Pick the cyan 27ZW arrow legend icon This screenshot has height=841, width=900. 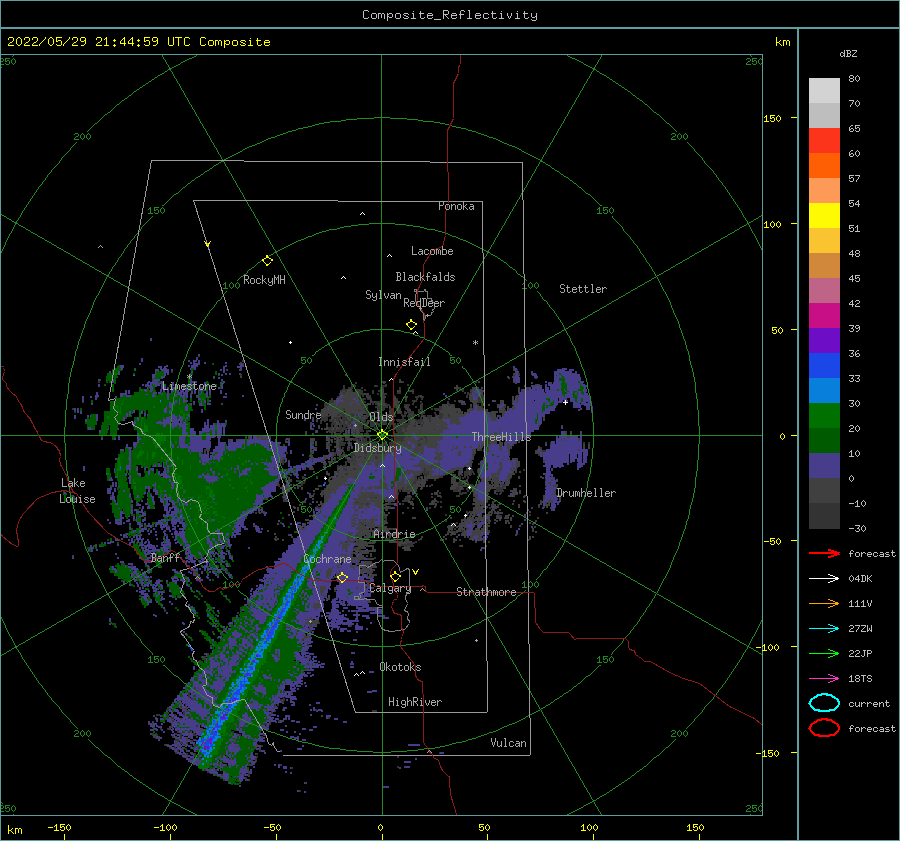click(824, 629)
